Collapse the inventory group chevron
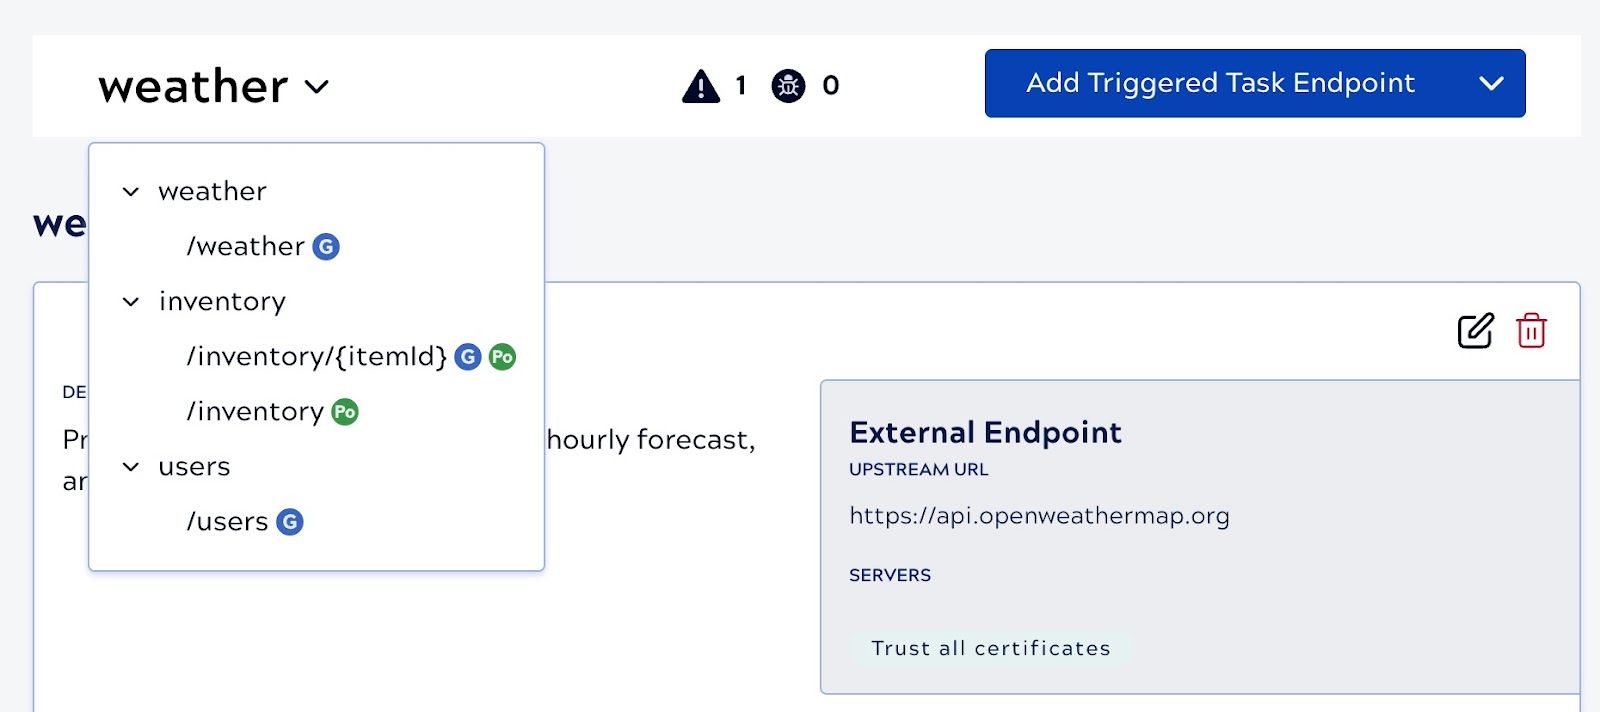This screenshot has width=1600, height=712. [x=131, y=302]
